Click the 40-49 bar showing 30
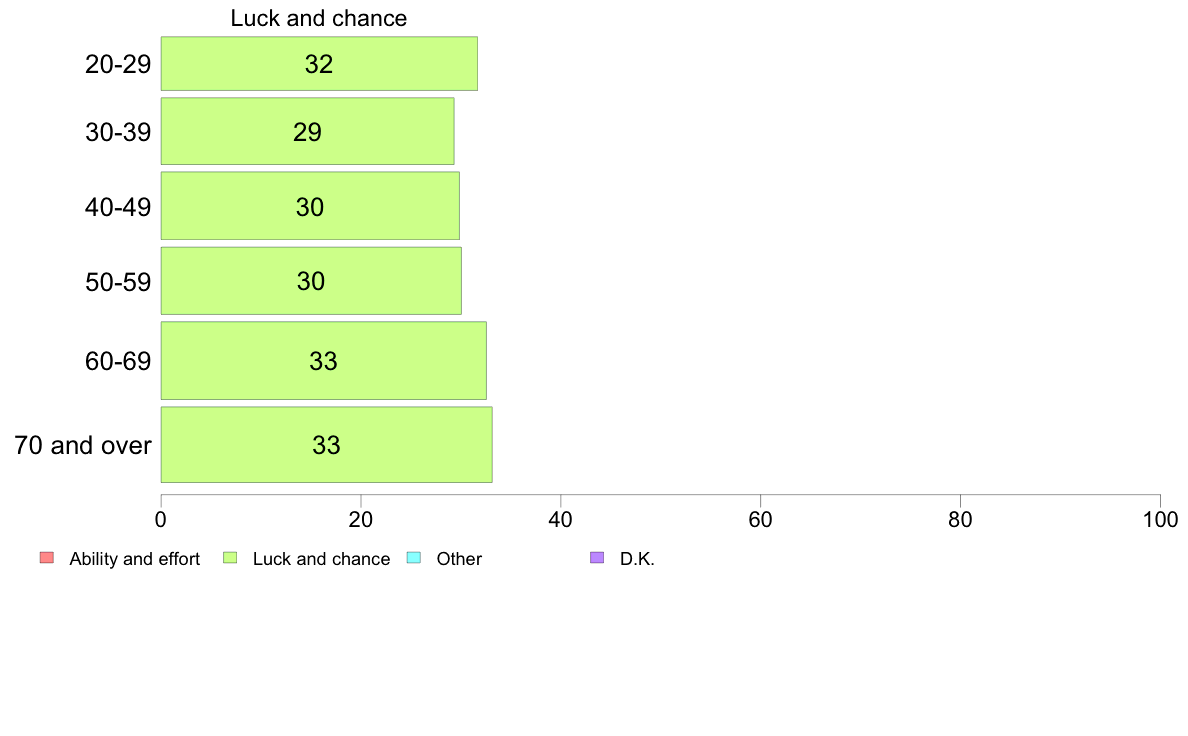The image size is (1188, 736). 310,205
